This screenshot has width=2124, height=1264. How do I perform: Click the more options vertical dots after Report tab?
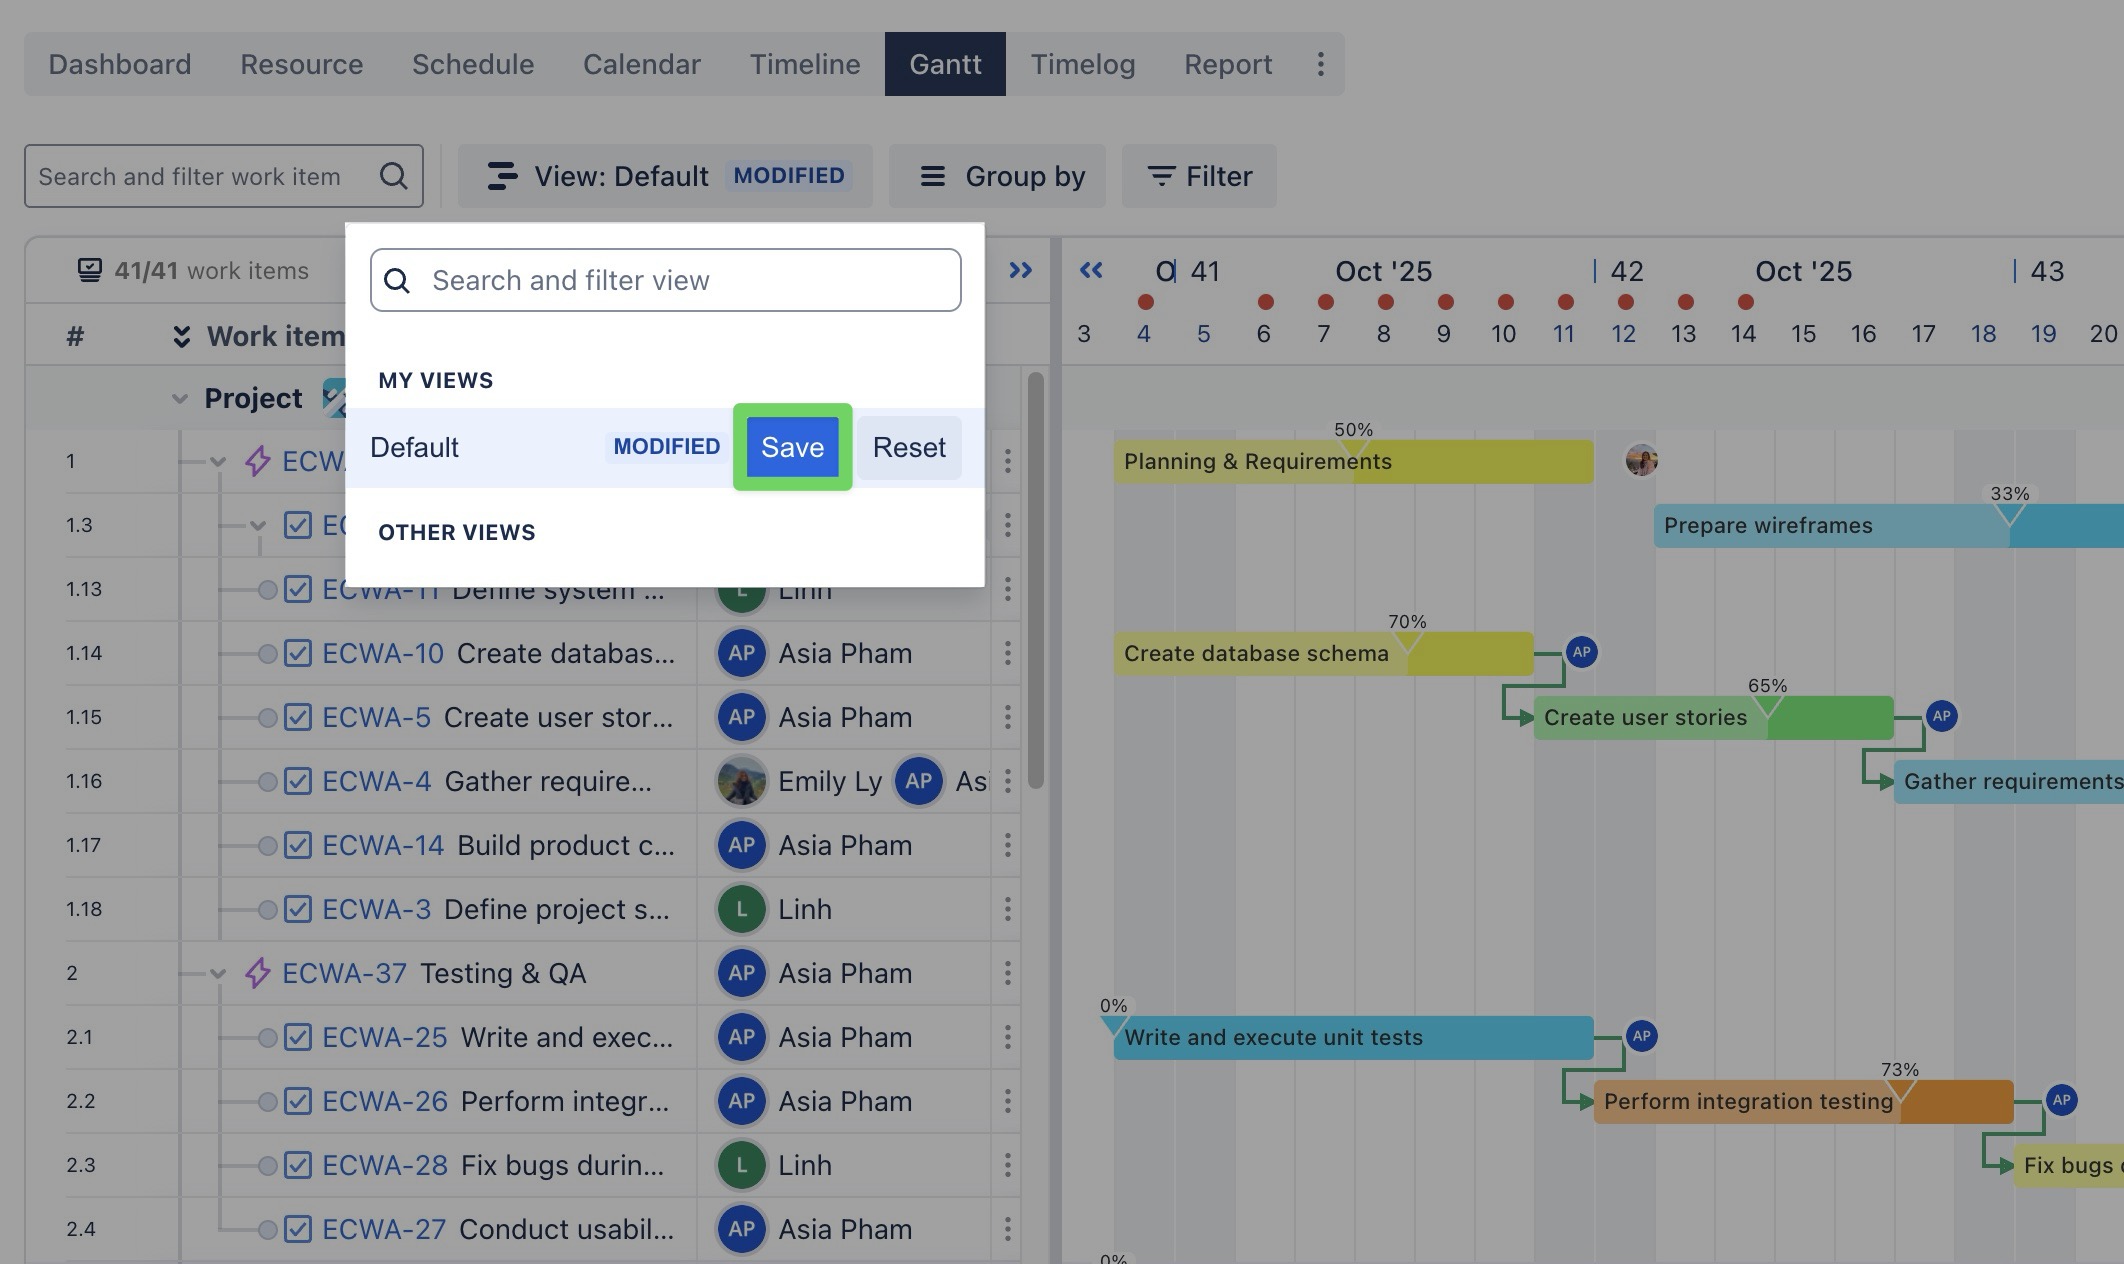1320,64
